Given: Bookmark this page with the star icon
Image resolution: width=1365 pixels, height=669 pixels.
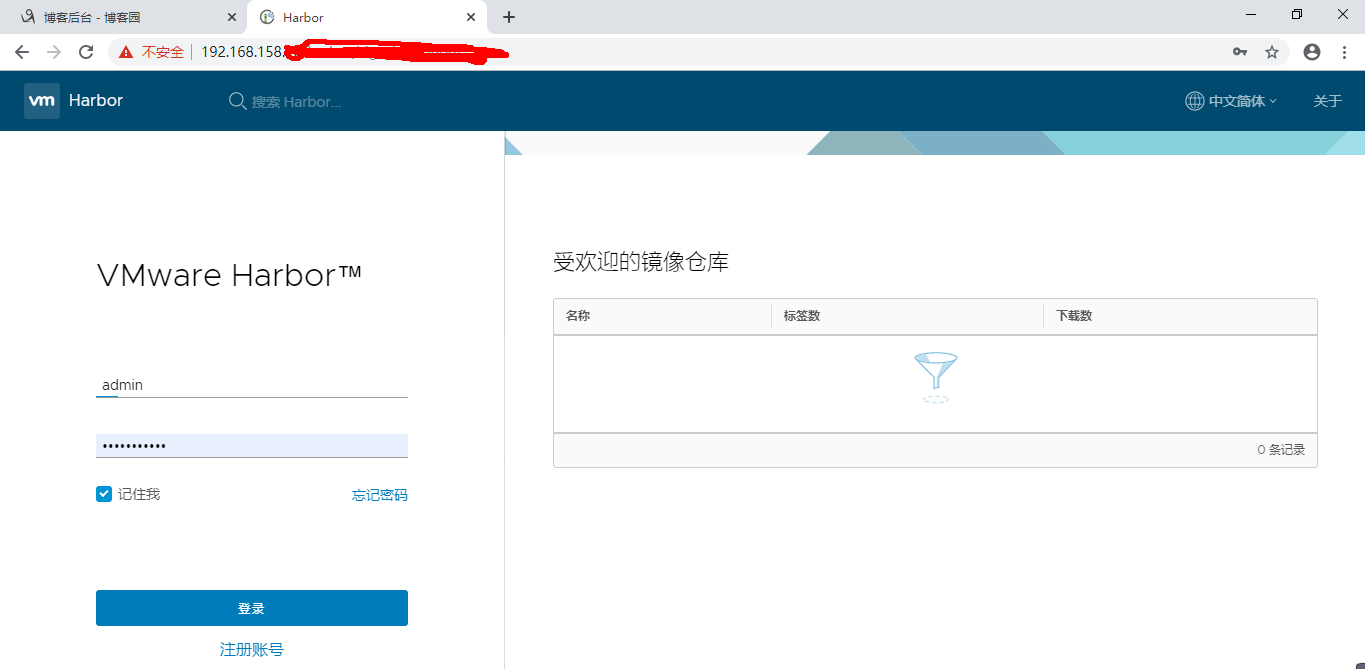Looking at the screenshot, I should (1272, 52).
